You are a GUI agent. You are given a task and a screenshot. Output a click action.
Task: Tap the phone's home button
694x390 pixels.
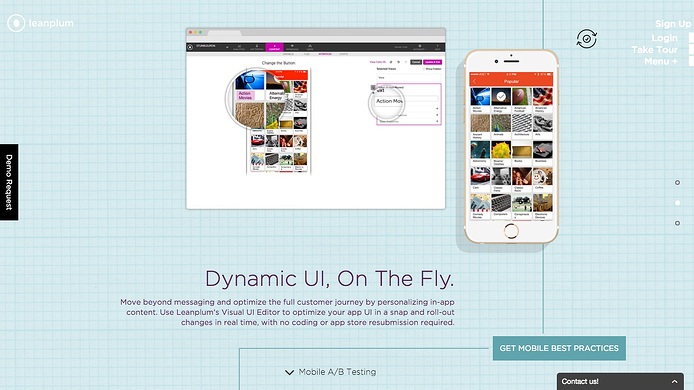coord(511,231)
